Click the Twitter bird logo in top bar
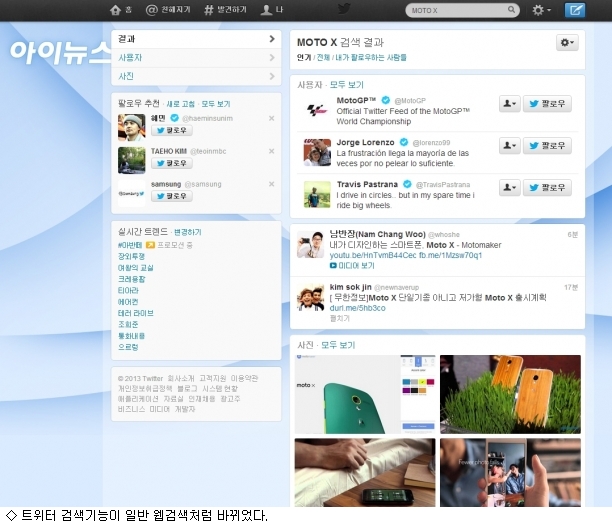The width and height of the screenshot is (612, 527). (x=344, y=9)
